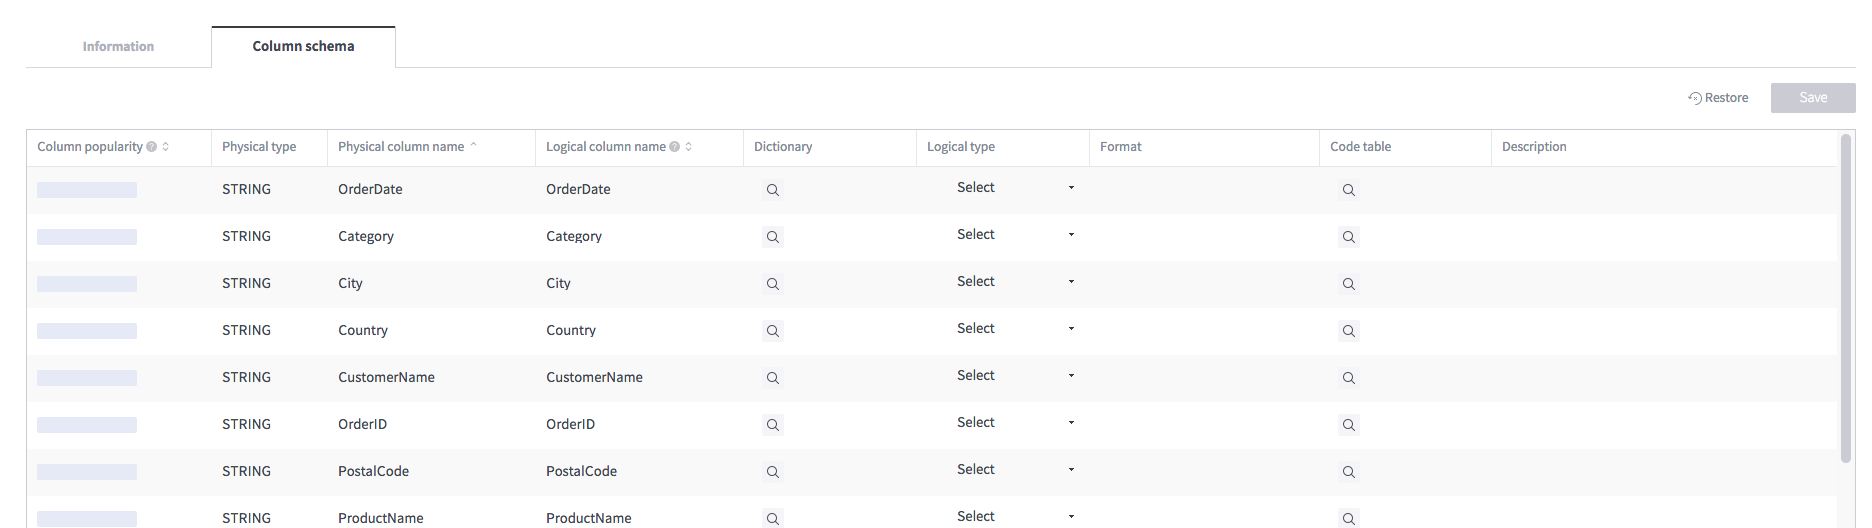Sort by Column popularity arrows

point(166,147)
